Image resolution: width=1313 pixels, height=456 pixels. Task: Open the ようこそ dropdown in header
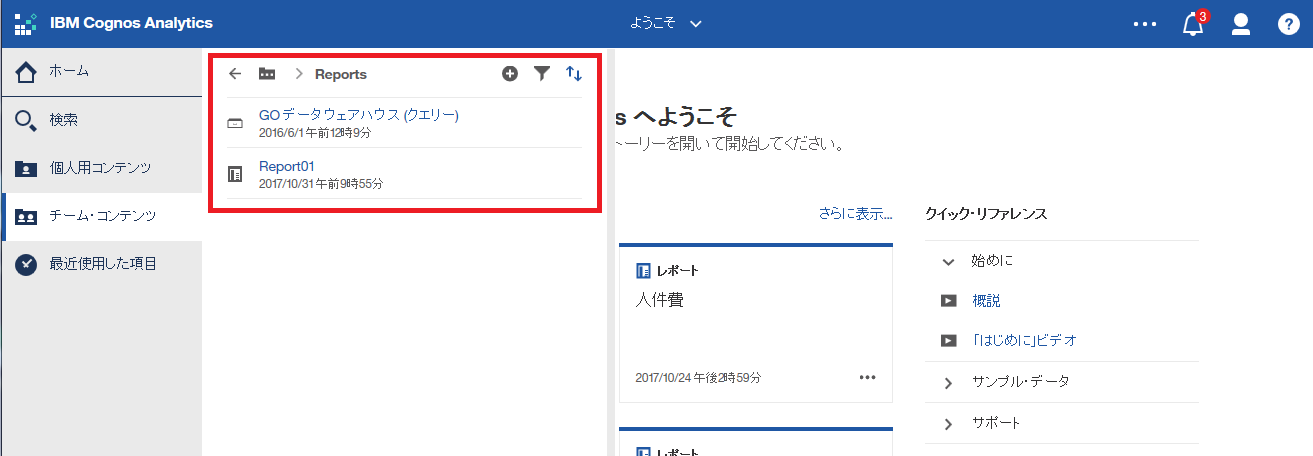tap(666, 23)
